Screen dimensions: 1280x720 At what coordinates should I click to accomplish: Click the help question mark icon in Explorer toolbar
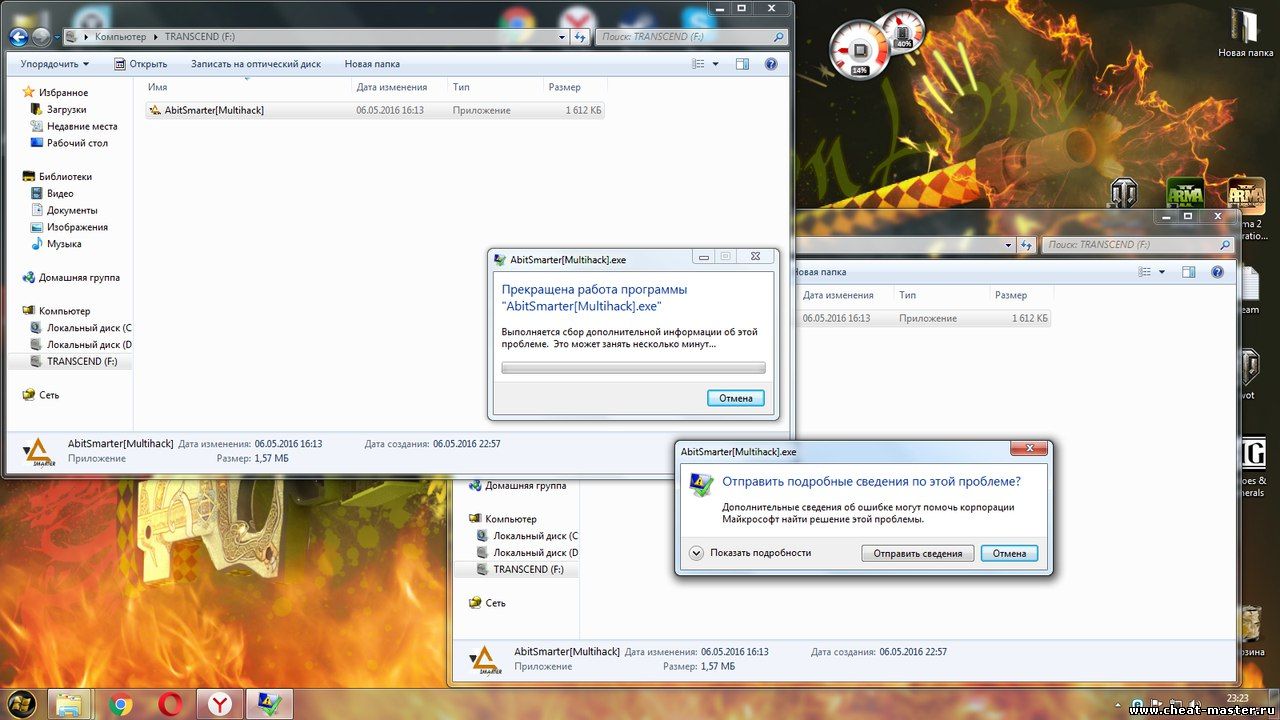[x=771, y=64]
